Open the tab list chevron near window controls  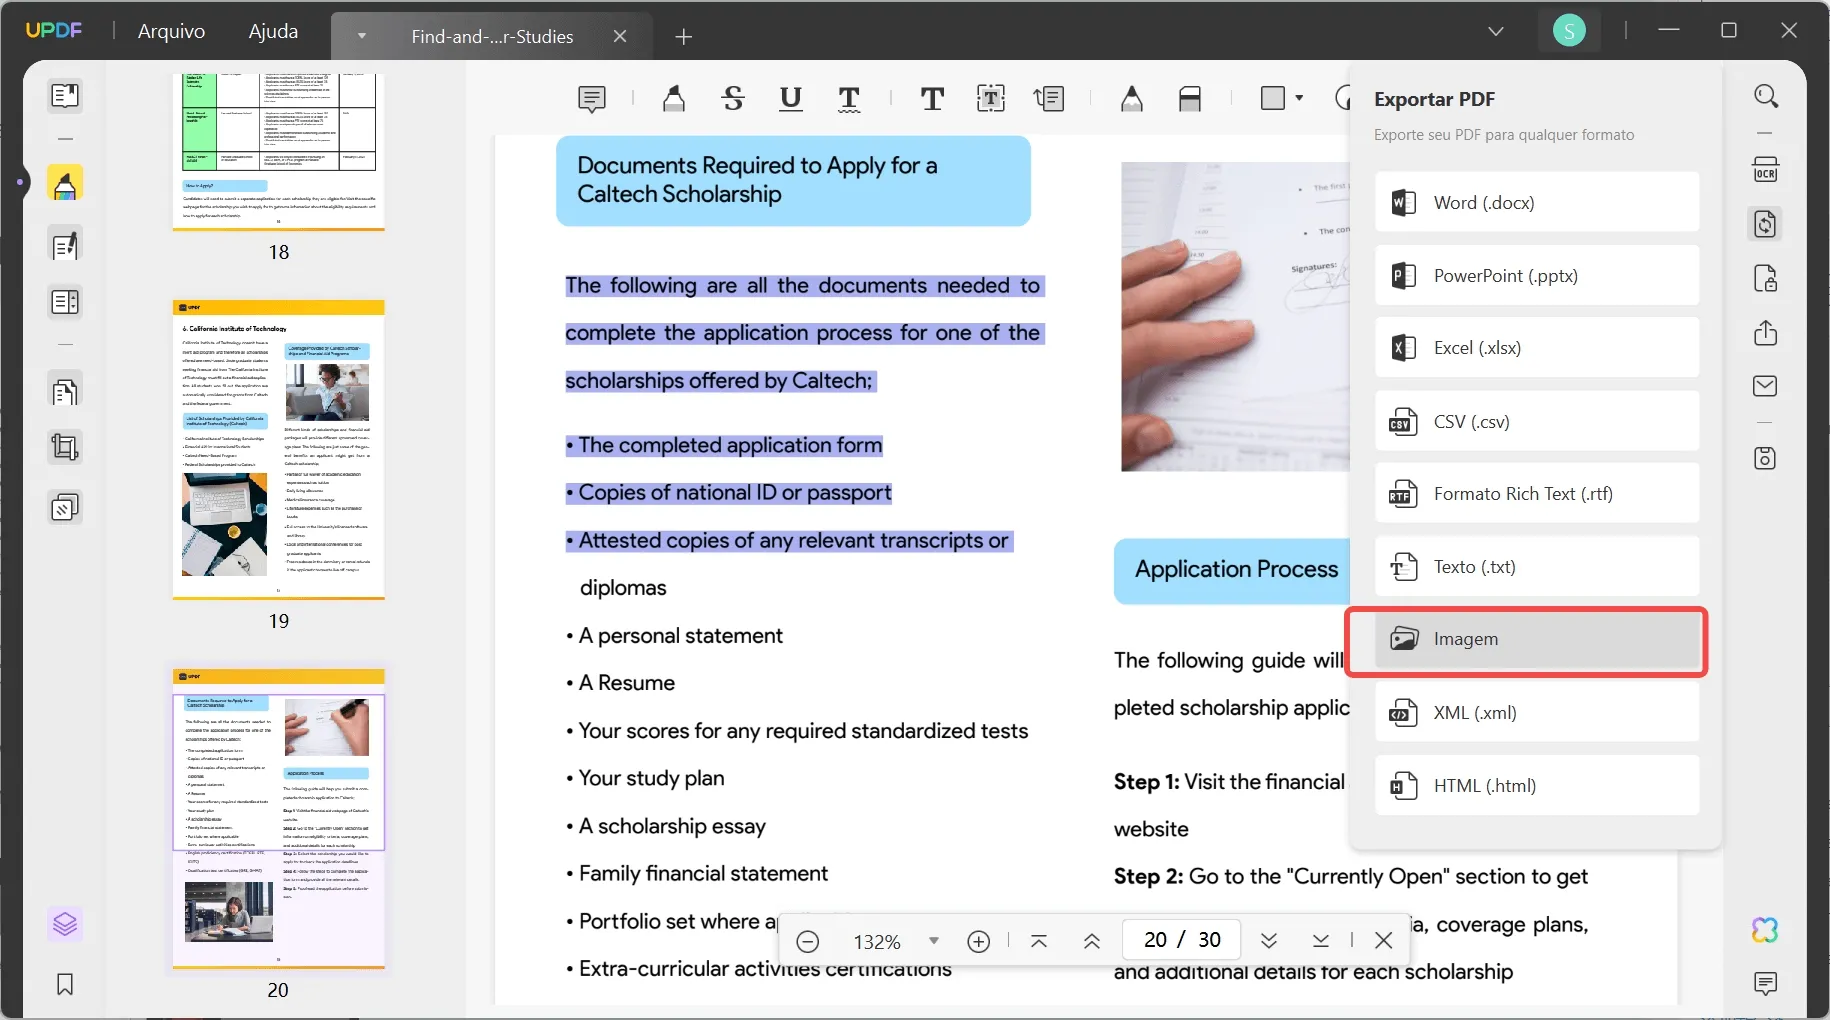1495,31
